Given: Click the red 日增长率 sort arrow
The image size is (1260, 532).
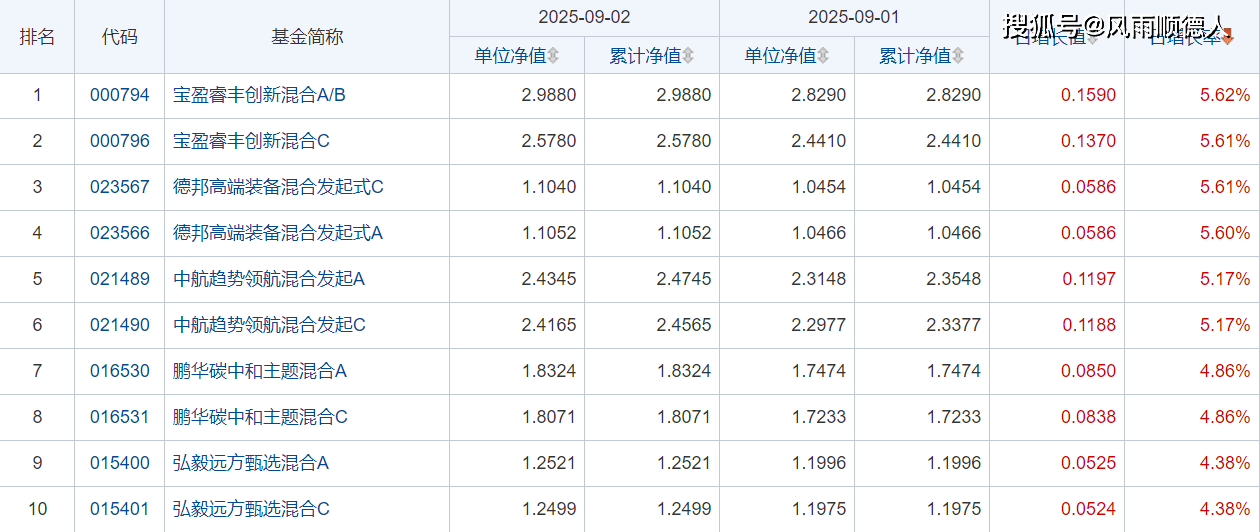Looking at the screenshot, I should pos(1228,38).
